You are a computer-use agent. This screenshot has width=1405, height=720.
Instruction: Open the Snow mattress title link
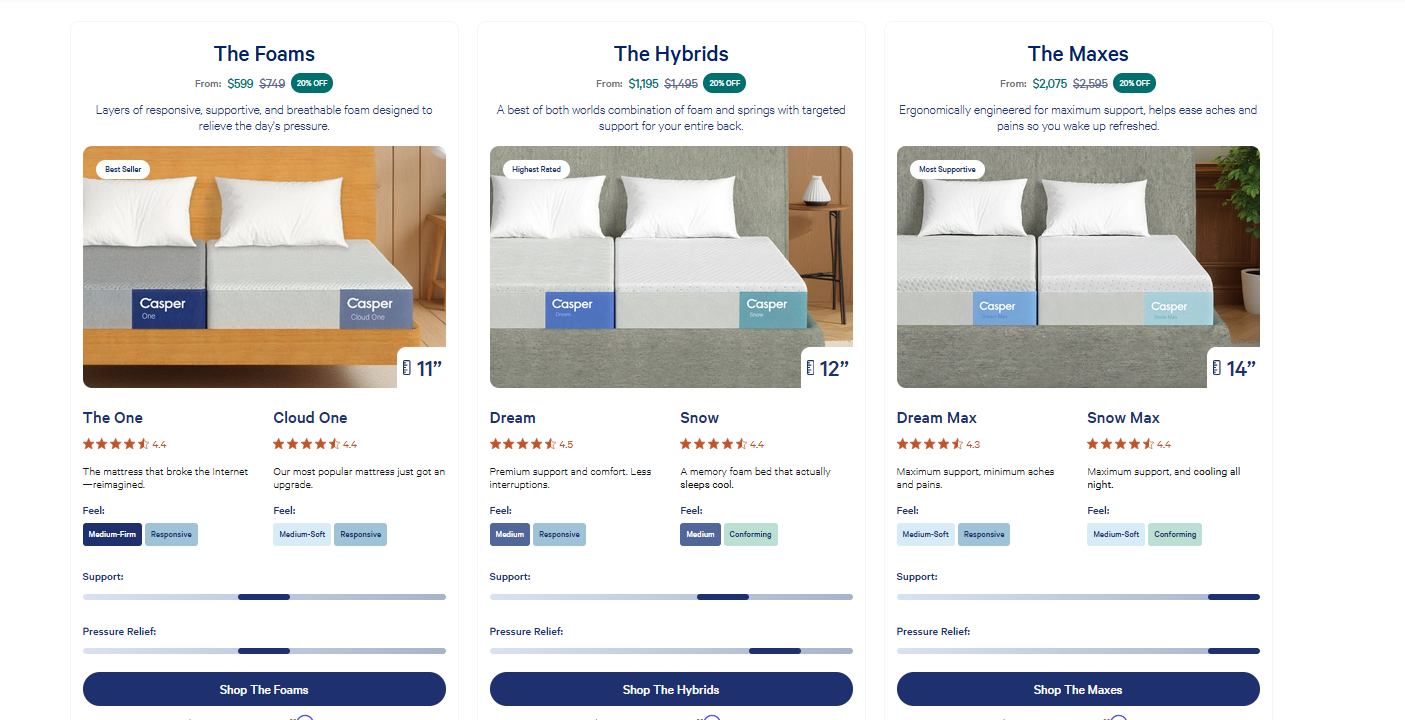tap(699, 418)
